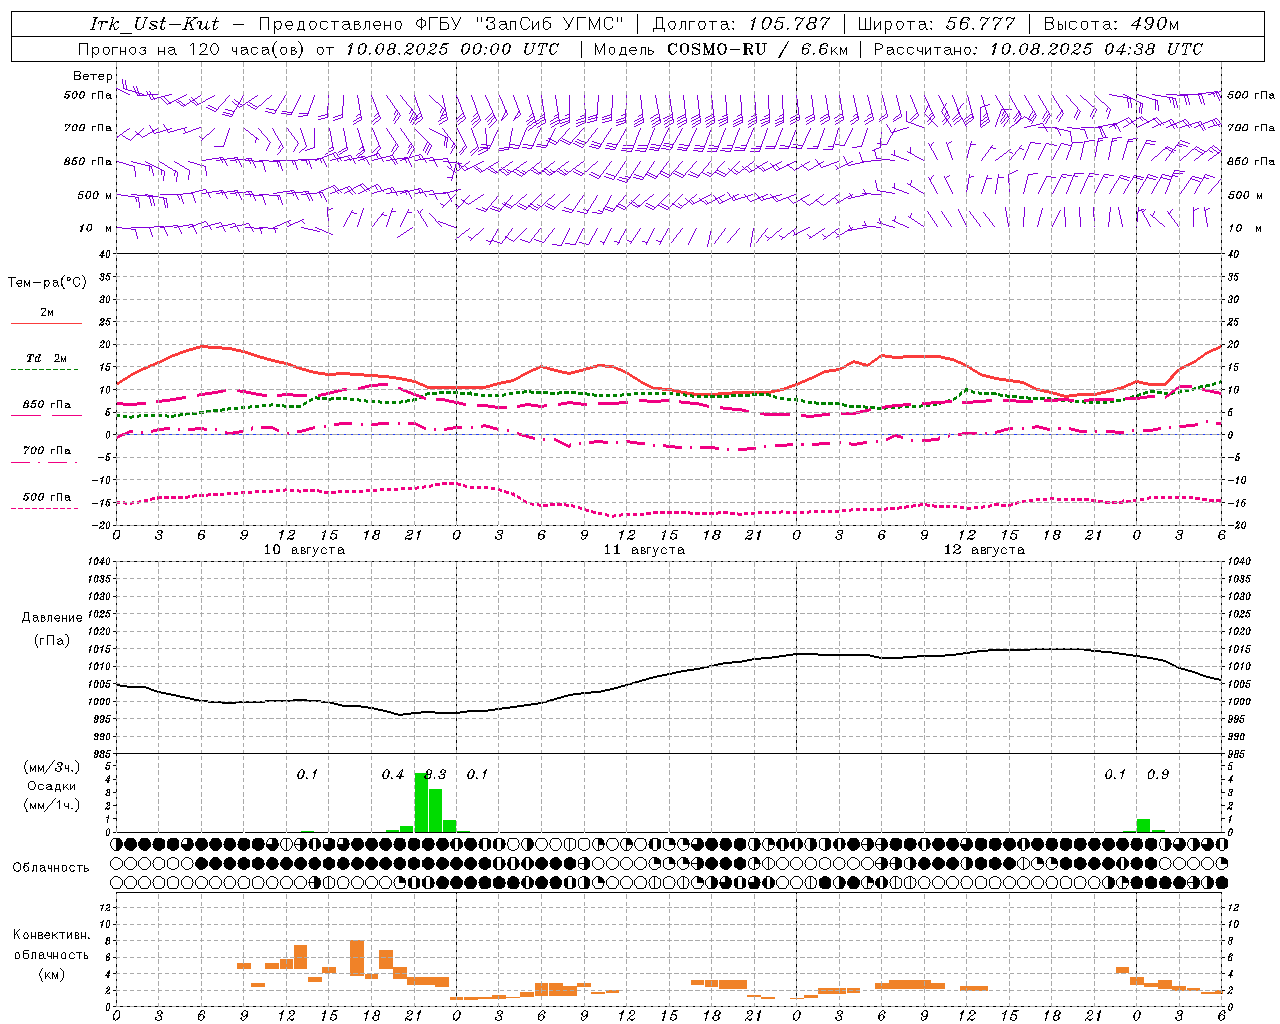Click the '11 августа' date label

[644, 550]
